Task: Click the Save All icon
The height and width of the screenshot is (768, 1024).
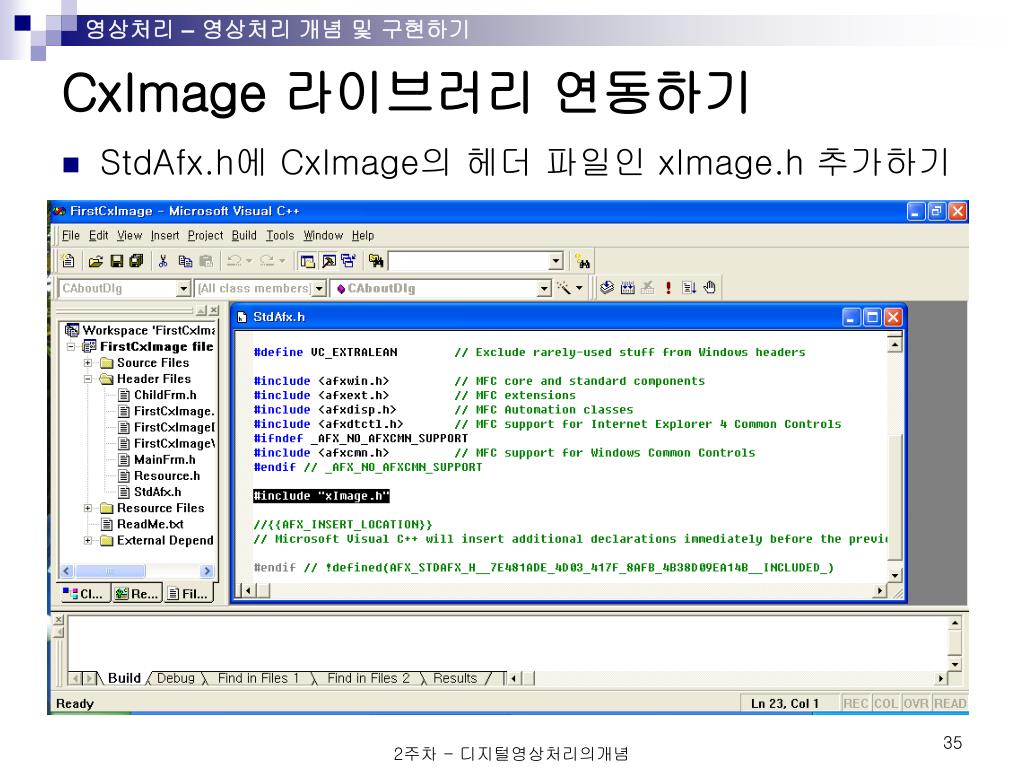Action: 136,261
